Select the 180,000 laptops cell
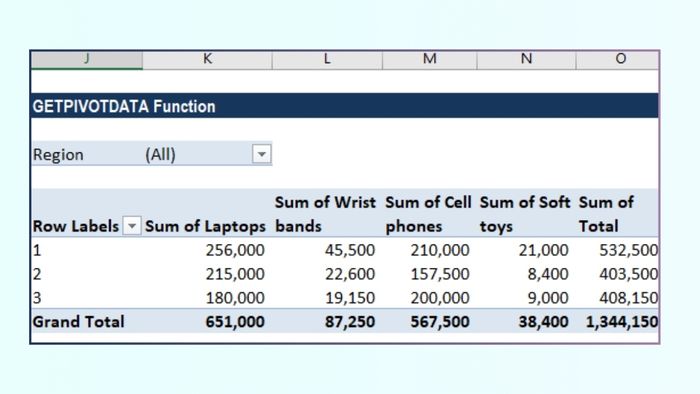Screen dimensions: 700x394 [x=207, y=297]
